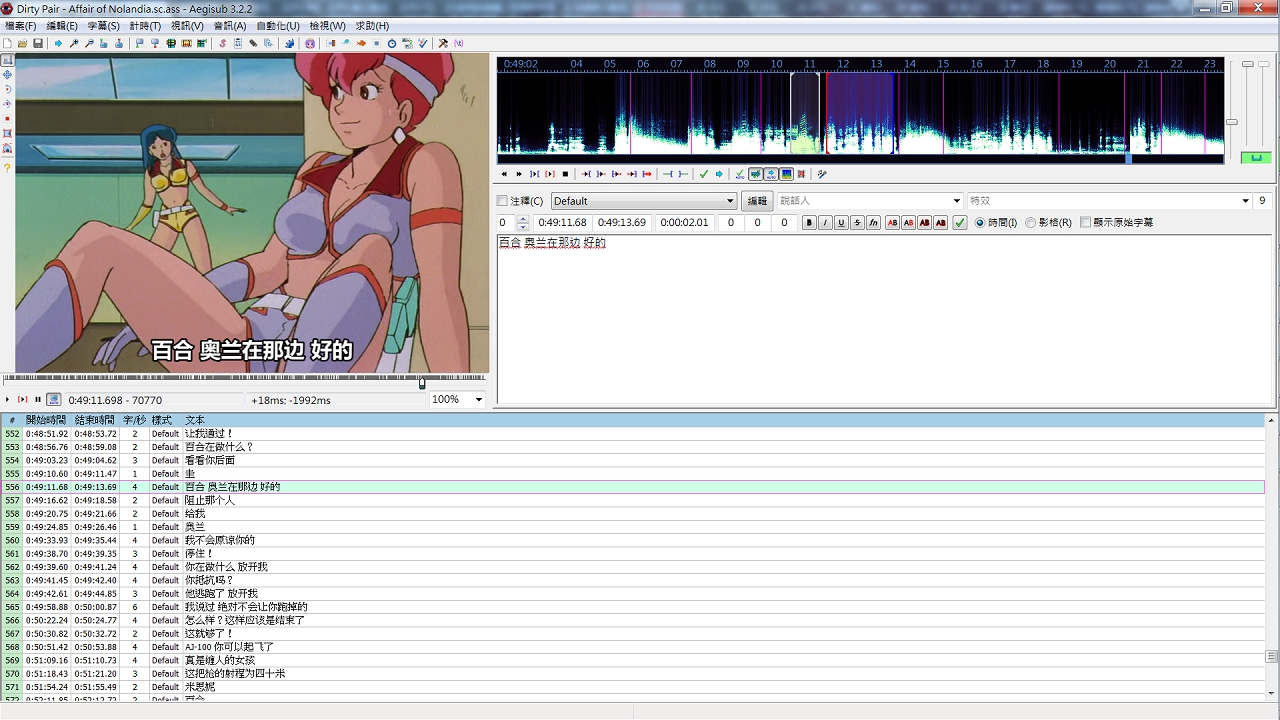The width and height of the screenshot is (1280, 720).
Task: Click the end time field 0:49:13.69
Action: pyautogui.click(x=622, y=223)
